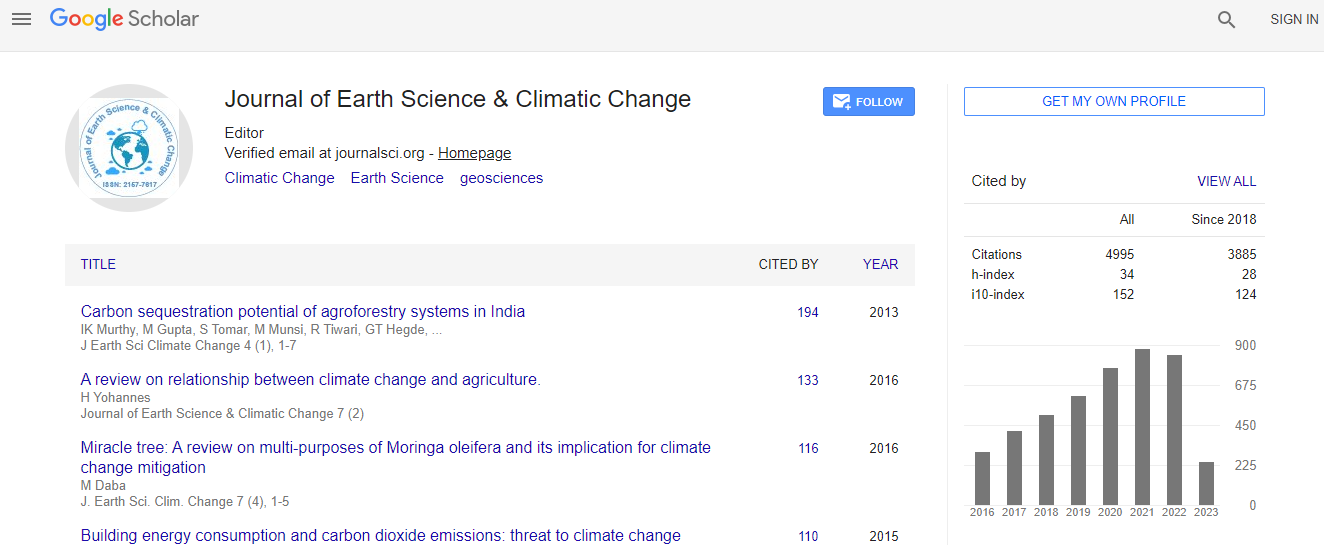Open the Moringa oleifera Miracle tree article
Screen dimensions: 1324x545
pos(395,447)
